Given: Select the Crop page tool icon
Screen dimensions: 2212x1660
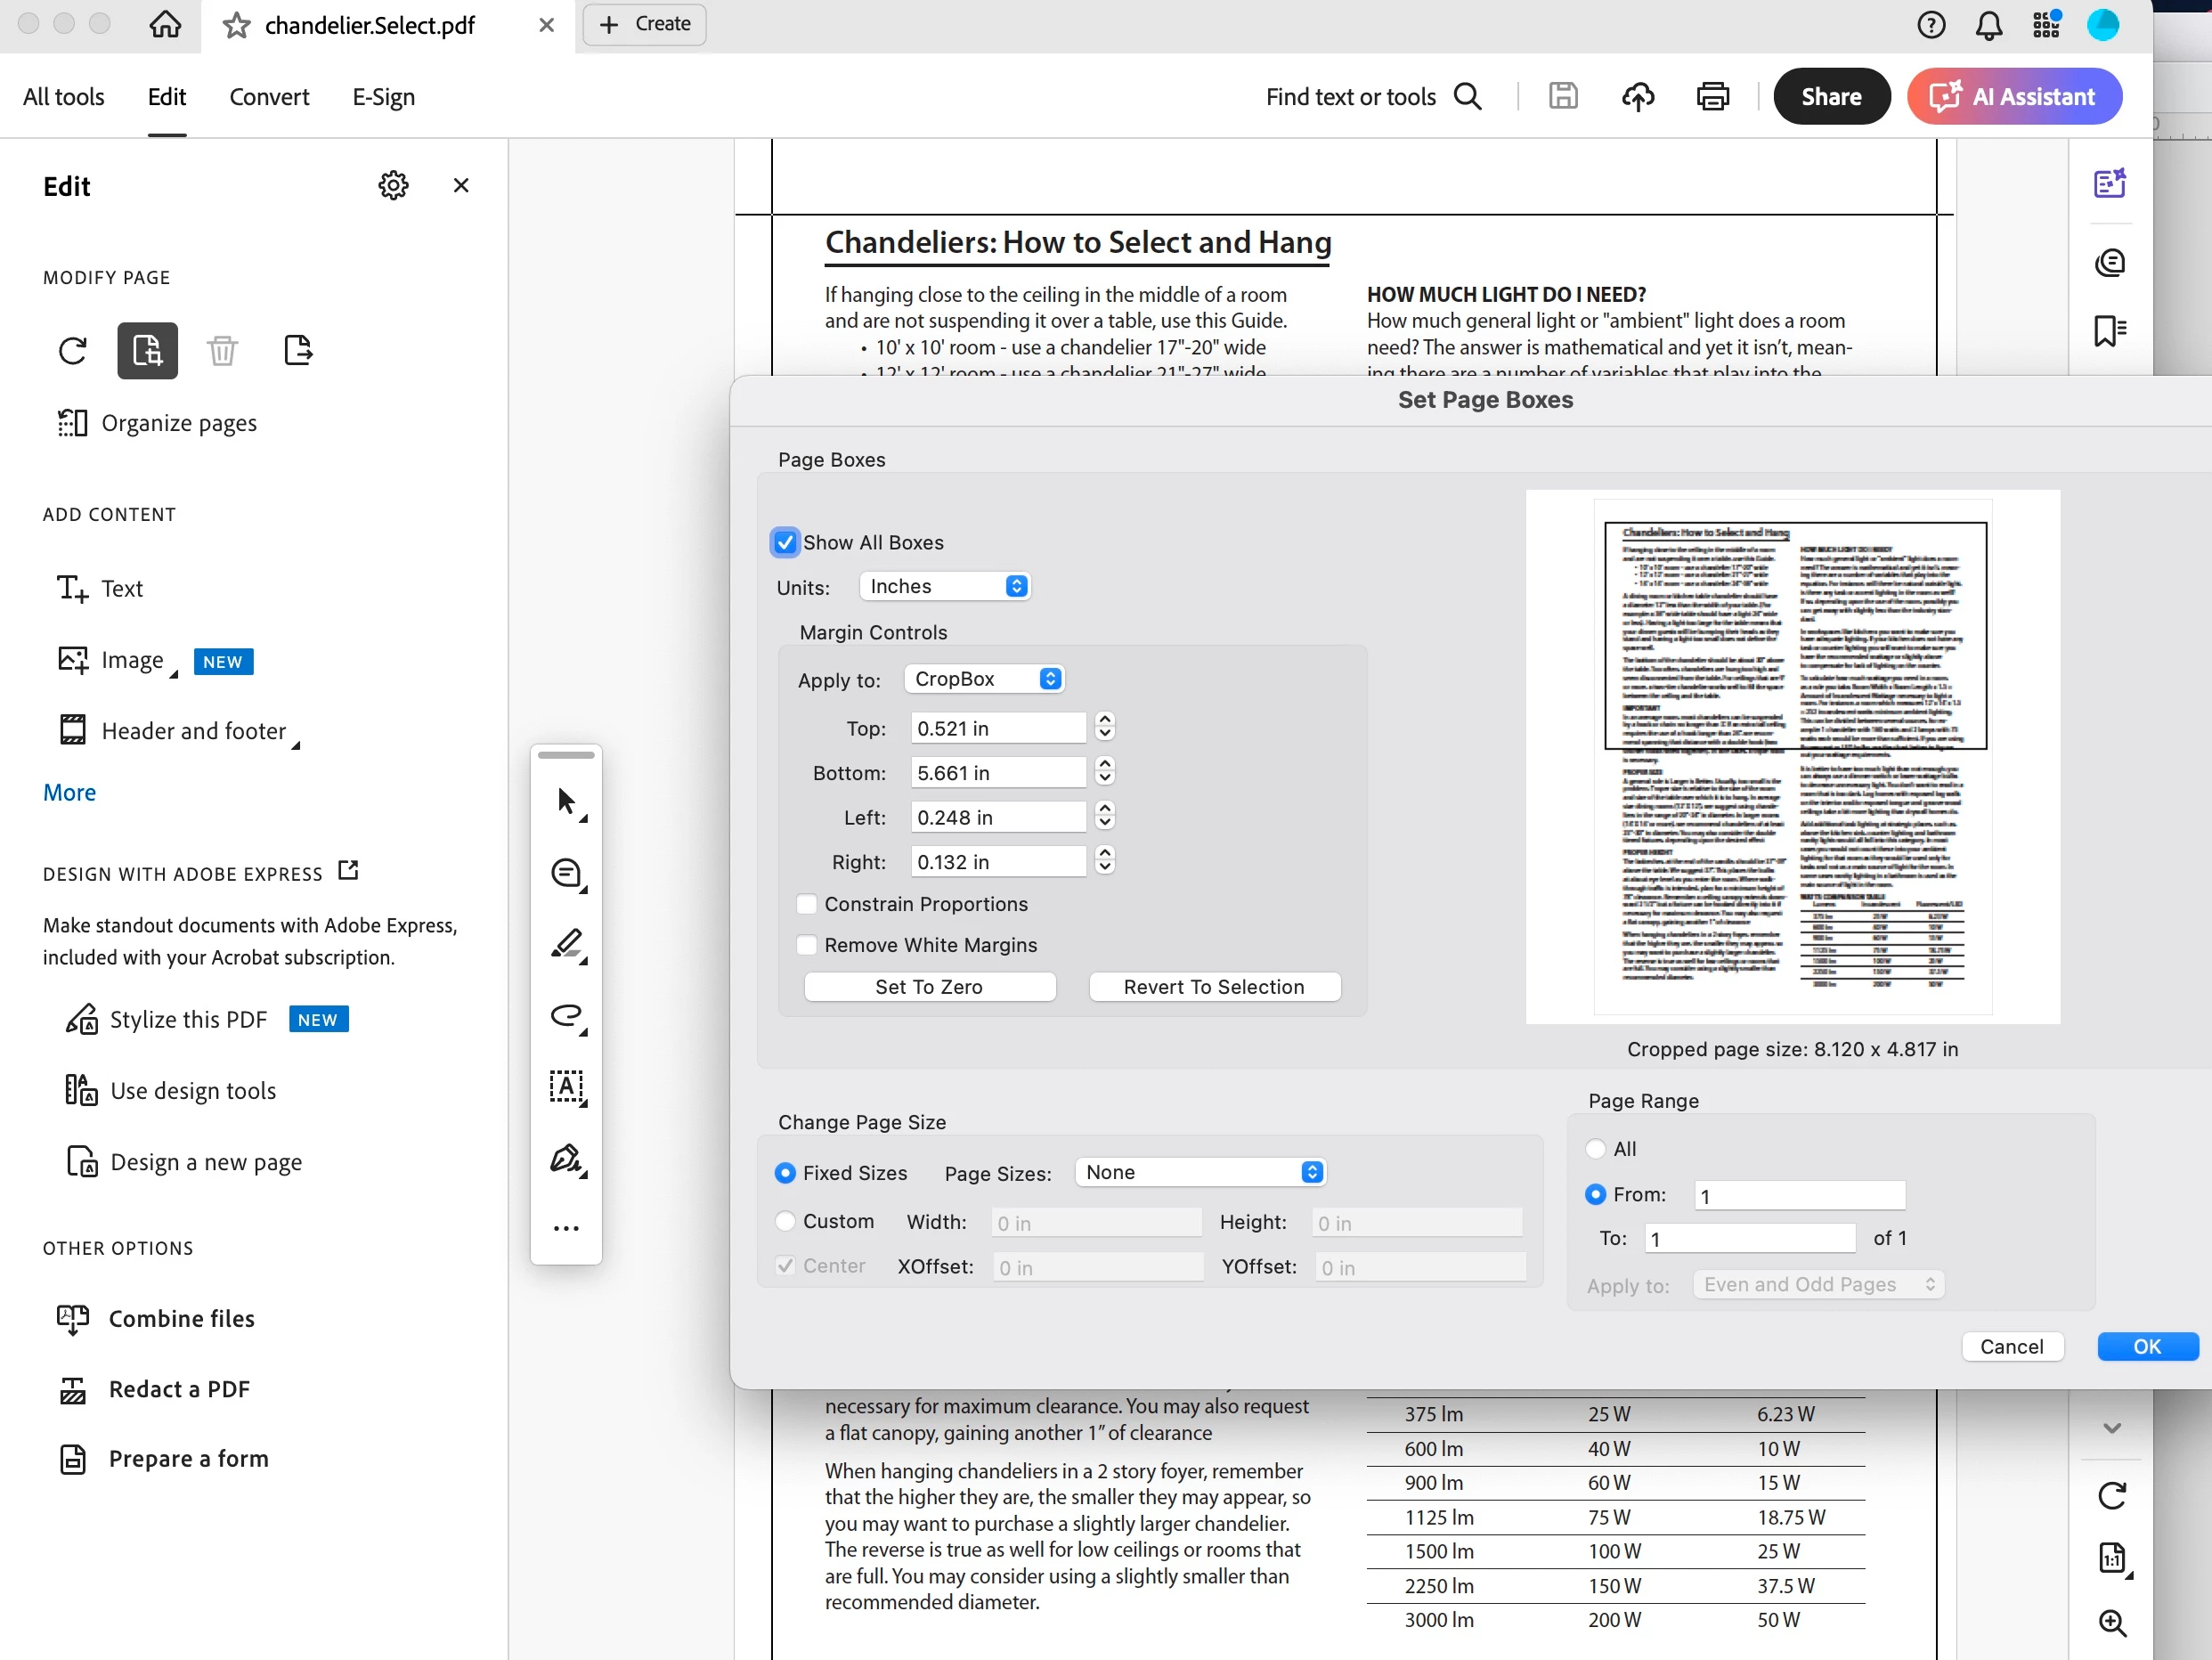Looking at the screenshot, I should coord(147,351).
